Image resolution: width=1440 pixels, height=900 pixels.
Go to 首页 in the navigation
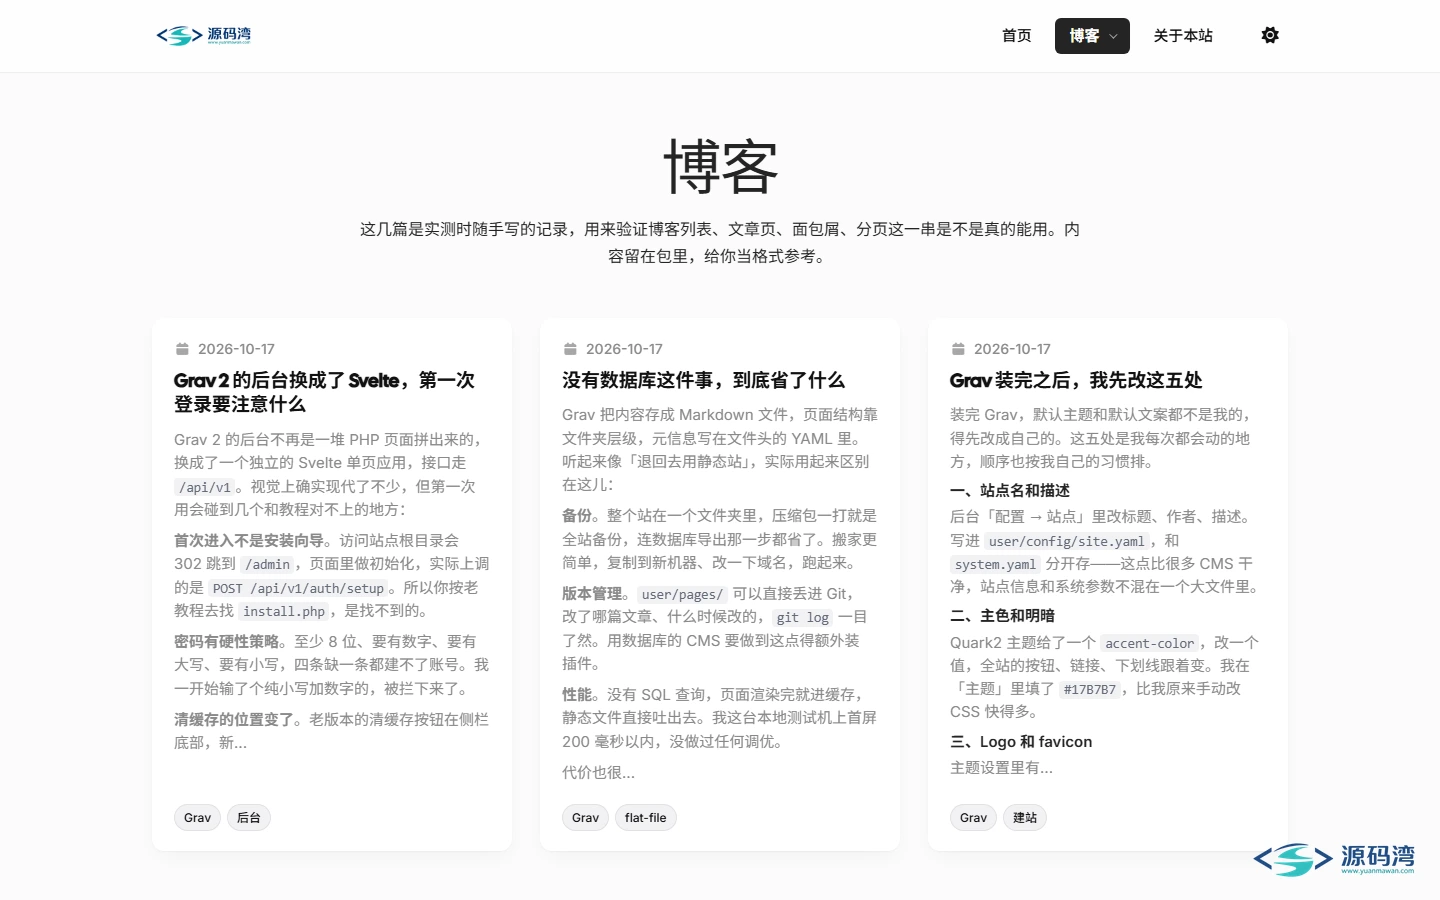pos(1017,36)
